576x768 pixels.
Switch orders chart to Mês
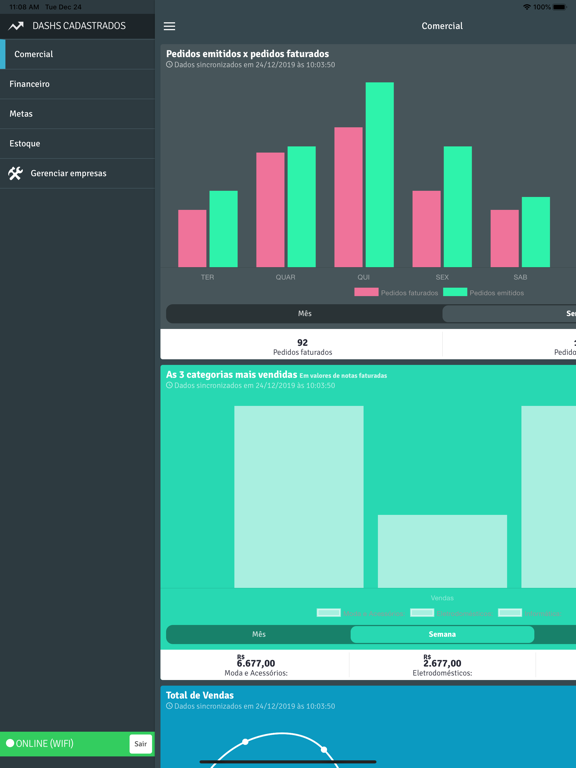pyautogui.click(x=304, y=313)
